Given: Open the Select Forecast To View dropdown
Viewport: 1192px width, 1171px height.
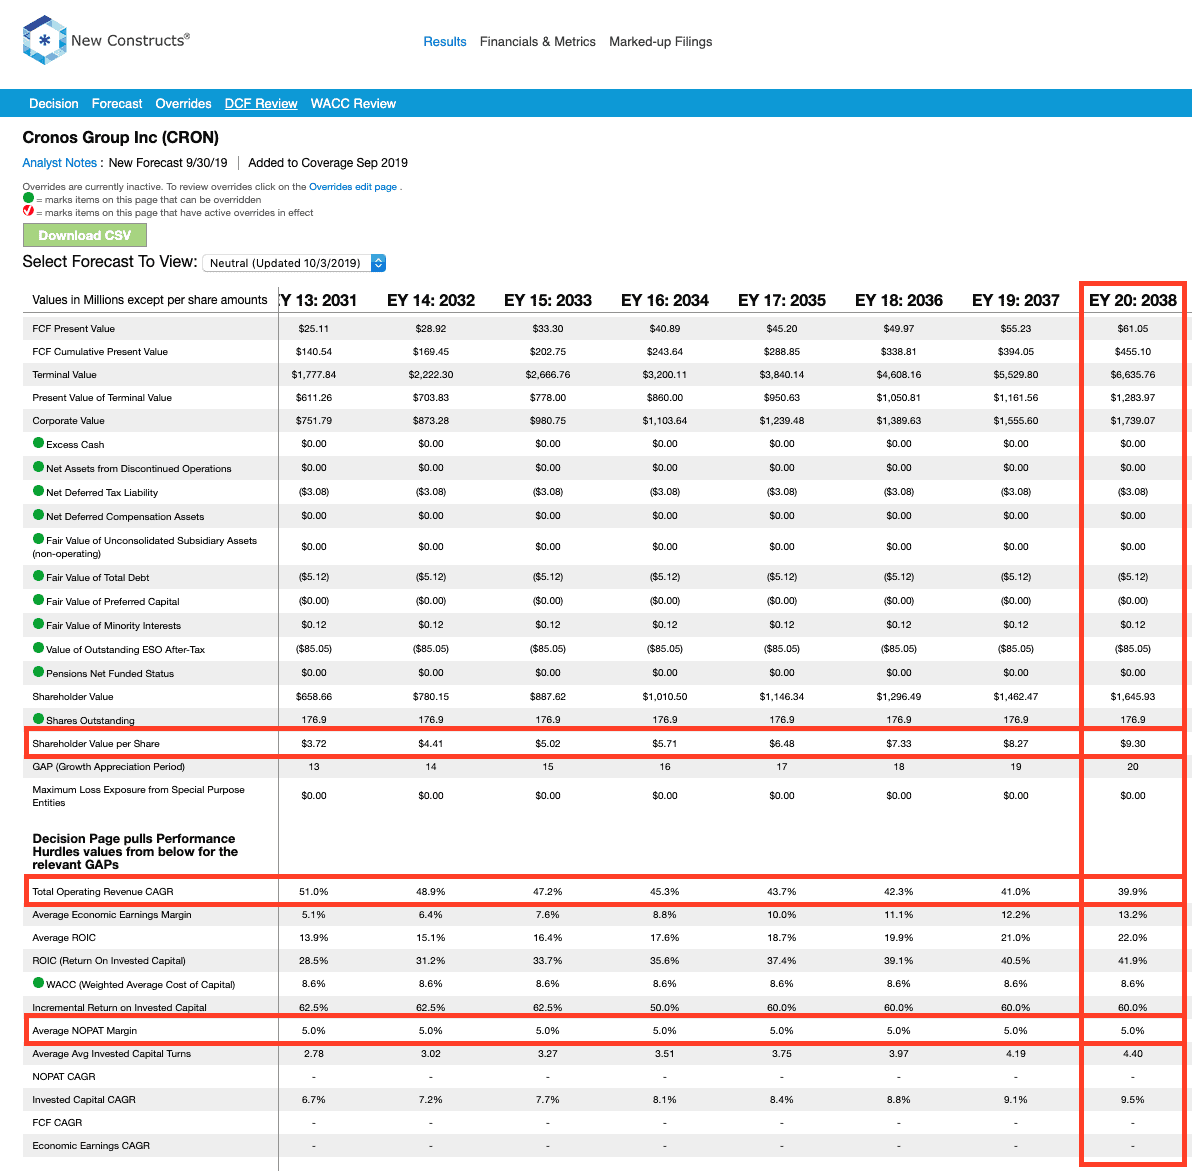Looking at the screenshot, I should pos(294,262).
